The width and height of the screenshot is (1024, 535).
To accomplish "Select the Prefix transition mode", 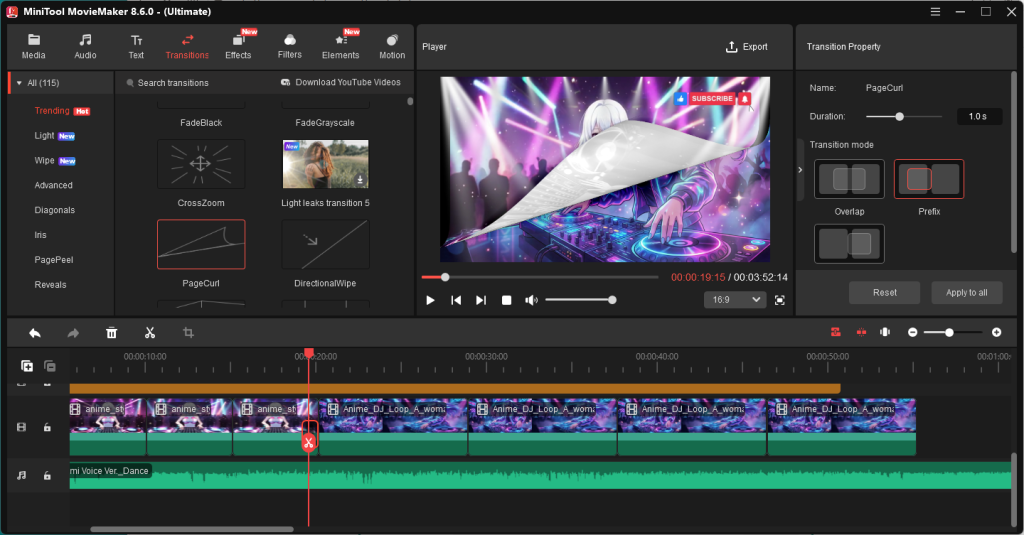I will coord(929,180).
